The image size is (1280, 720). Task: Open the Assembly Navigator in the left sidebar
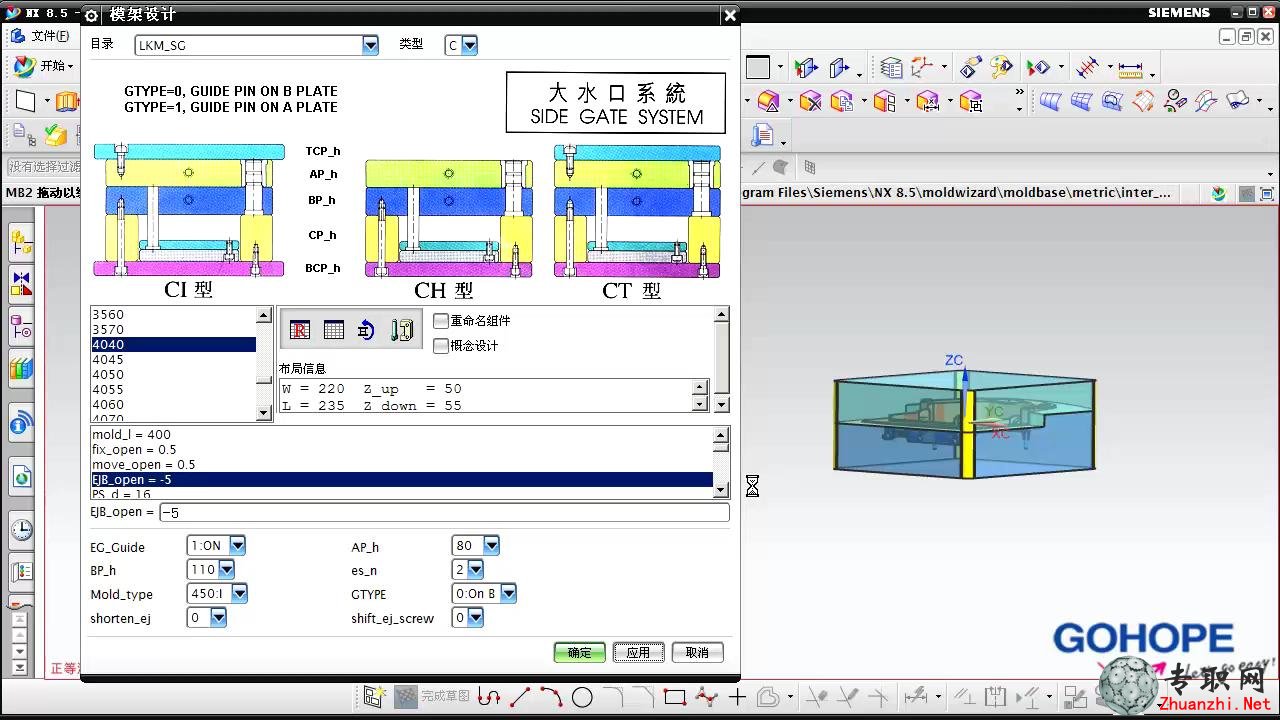[21, 241]
